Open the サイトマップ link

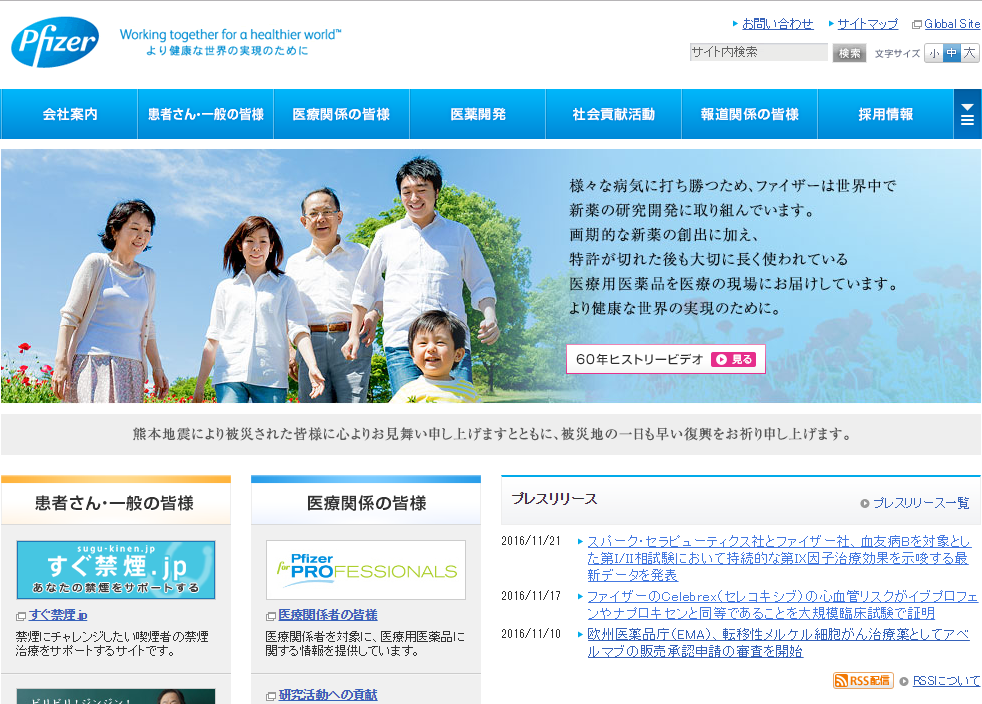pyautogui.click(x=867, y=24)
